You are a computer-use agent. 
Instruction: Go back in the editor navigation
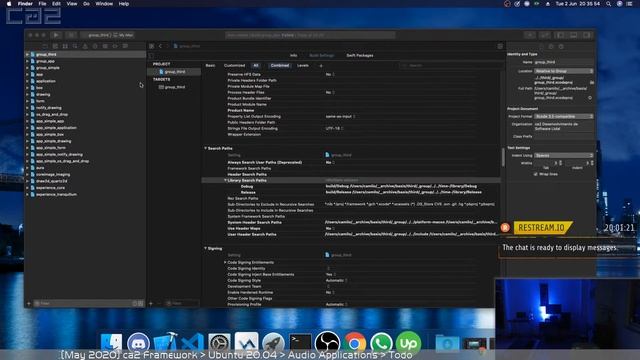pos(160,46)
